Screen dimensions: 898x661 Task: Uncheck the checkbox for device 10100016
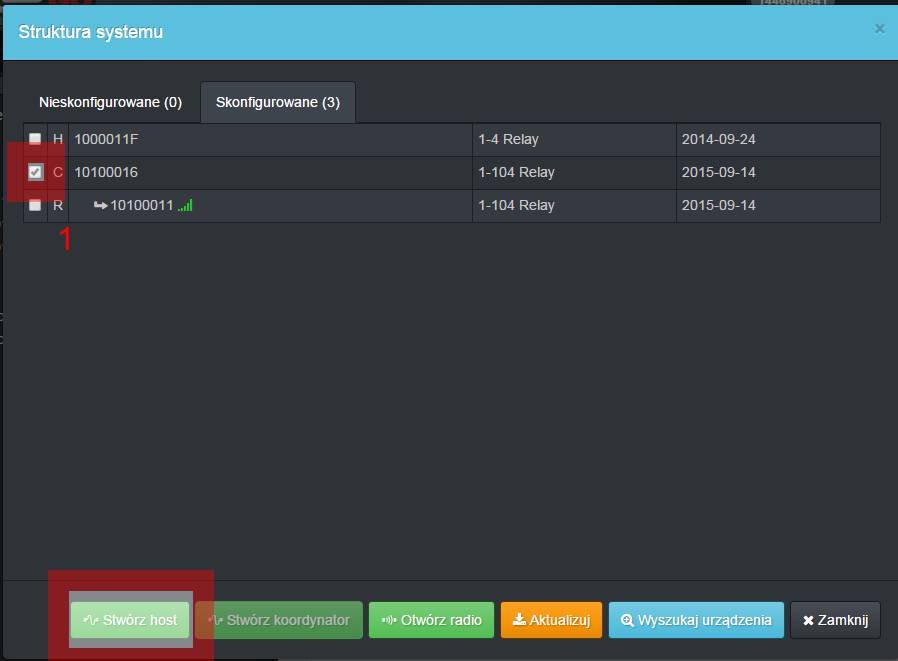[35, 172]
